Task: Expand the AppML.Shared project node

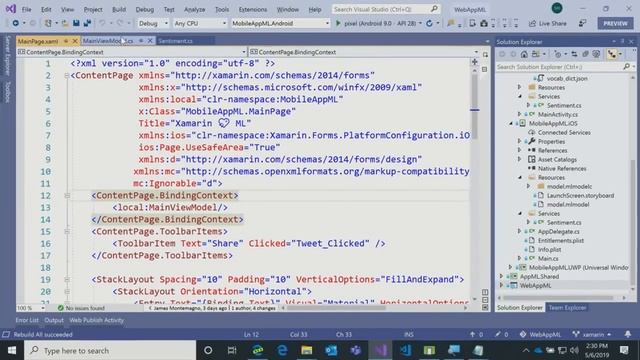Action: (502, 276)
